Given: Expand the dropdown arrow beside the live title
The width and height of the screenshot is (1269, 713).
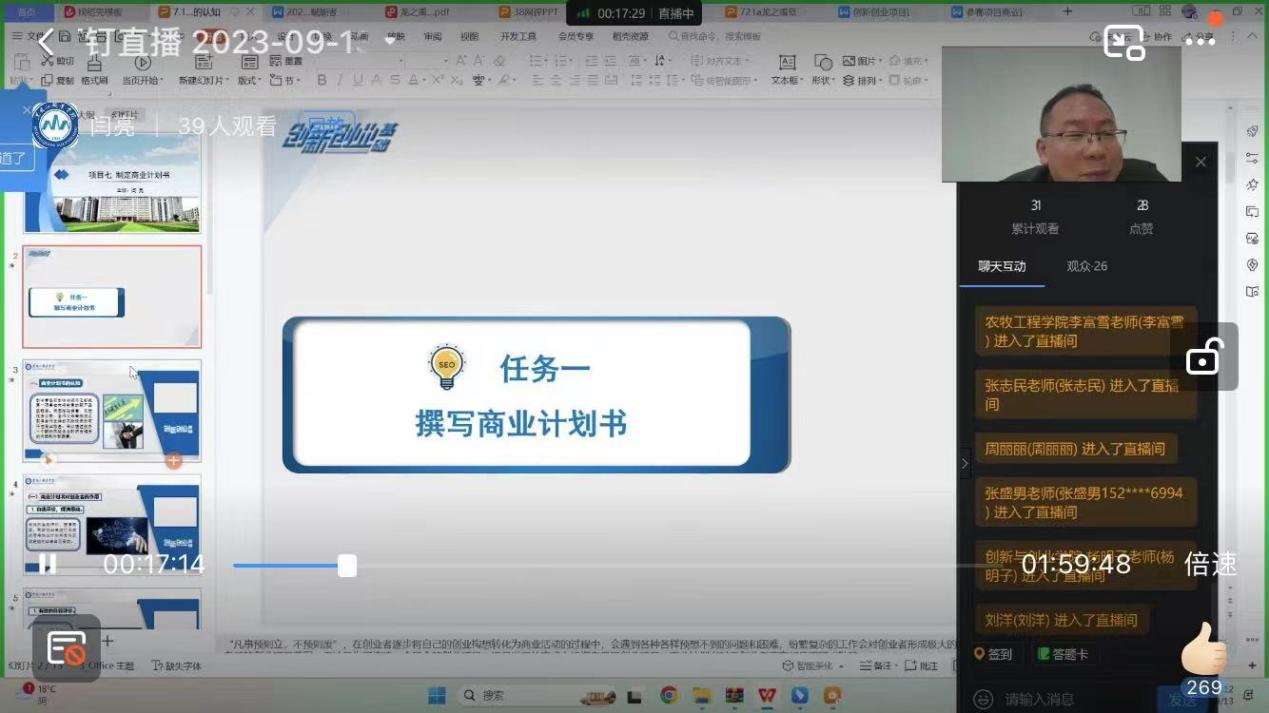Looking at the screenshot, I should (x=390, y=42).
